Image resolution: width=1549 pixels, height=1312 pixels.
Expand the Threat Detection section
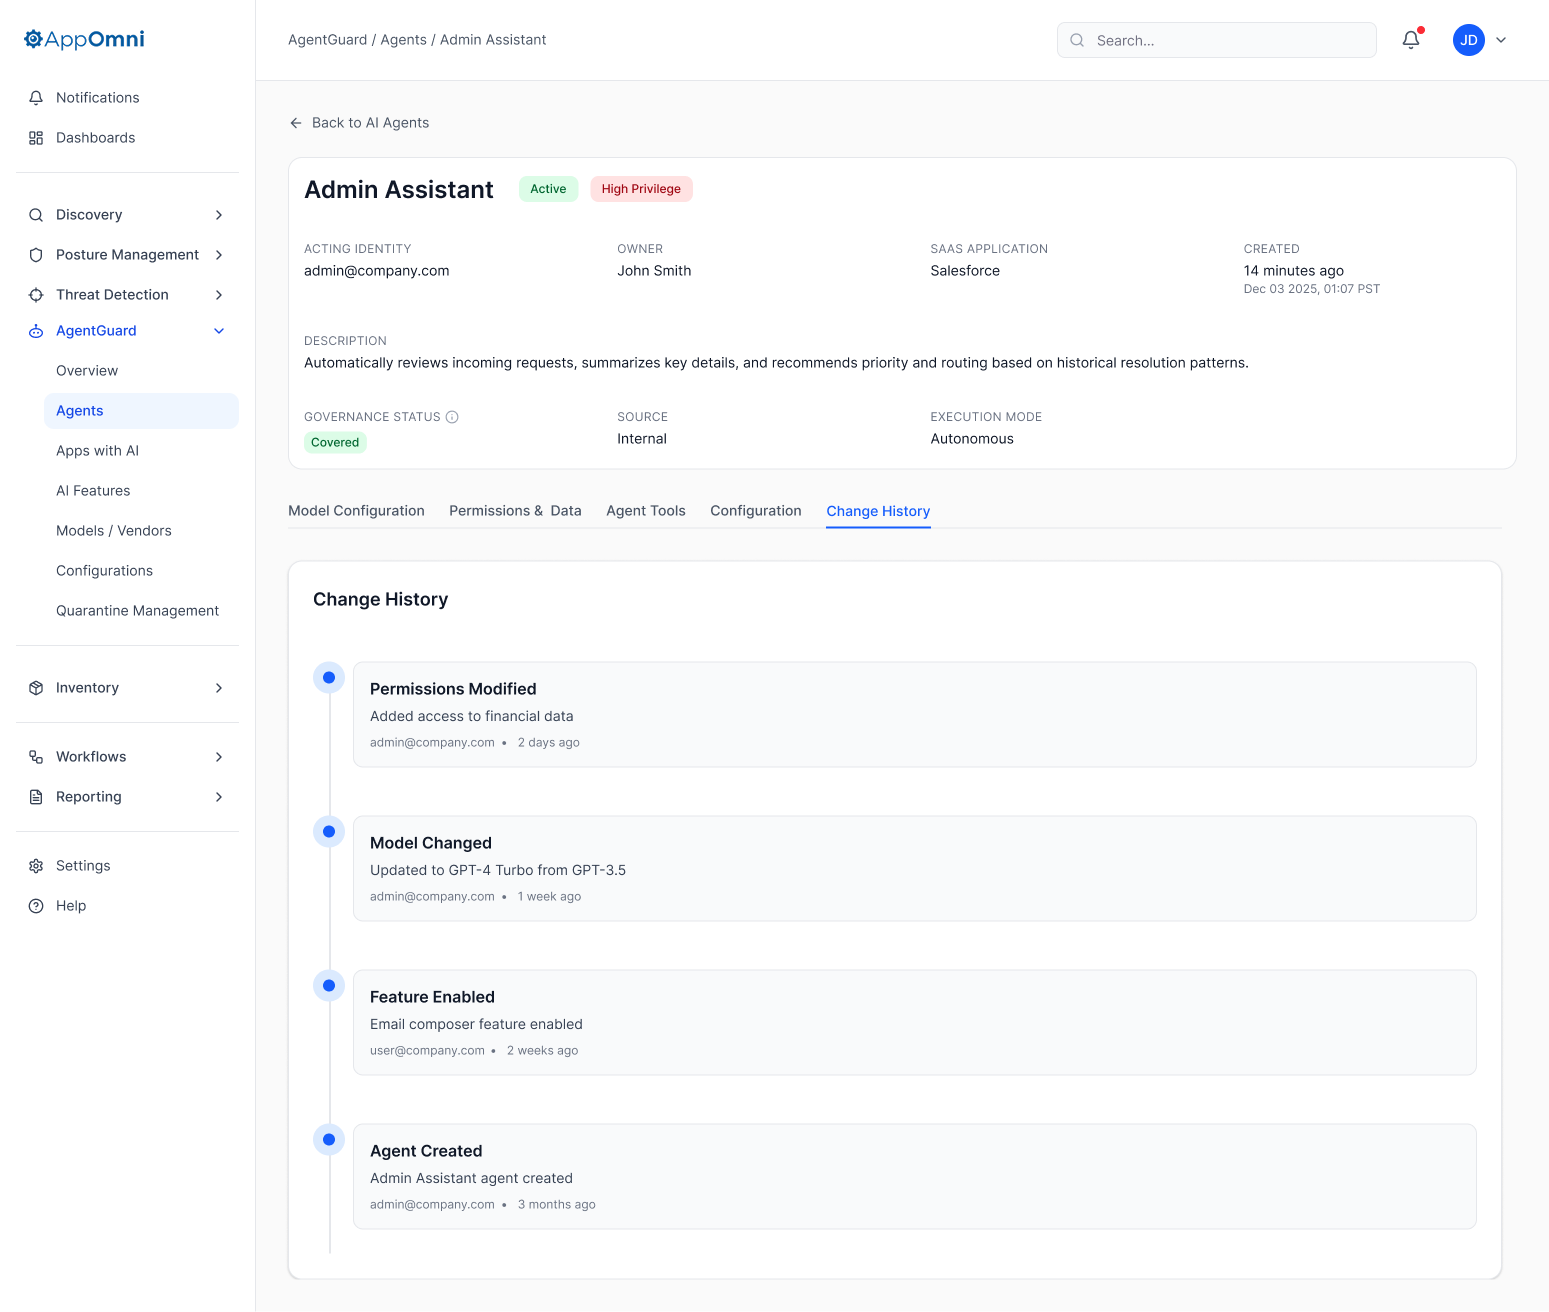[x=218, y=295]
